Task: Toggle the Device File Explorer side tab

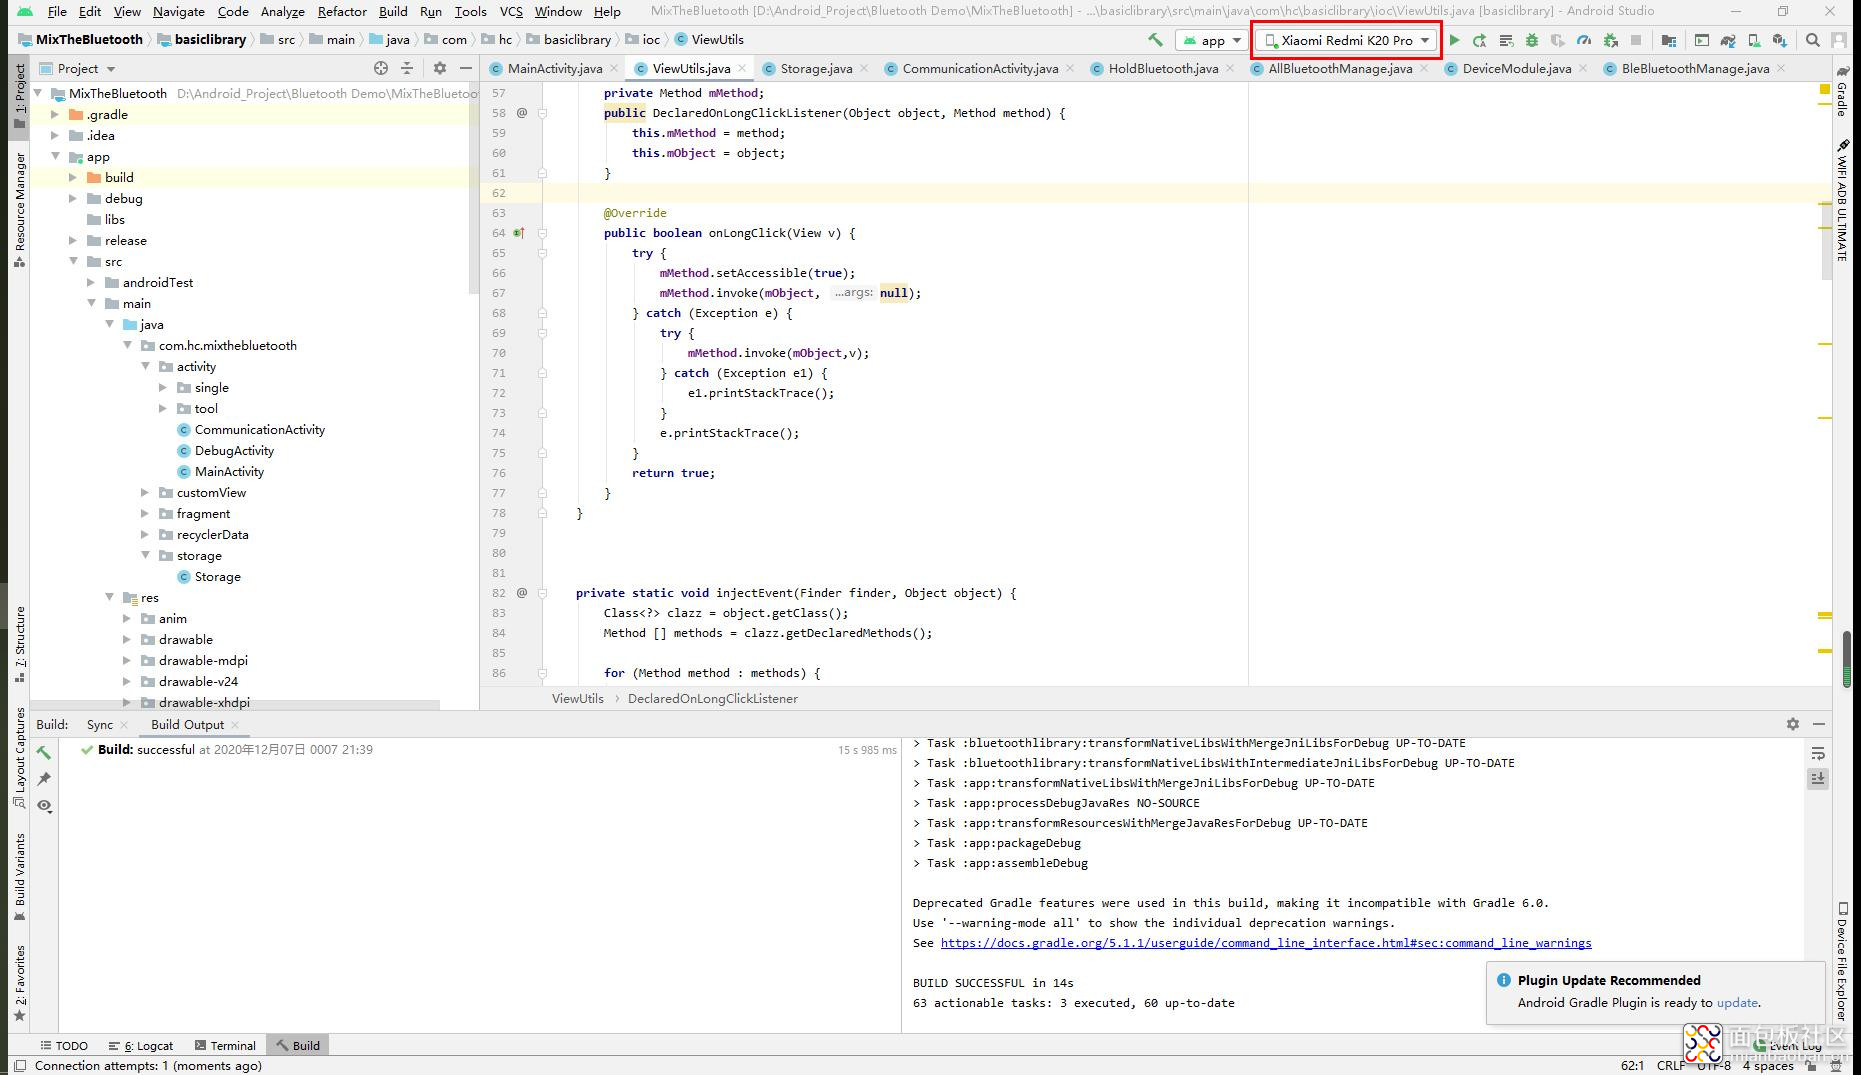Action: [x=1842, y=962]
